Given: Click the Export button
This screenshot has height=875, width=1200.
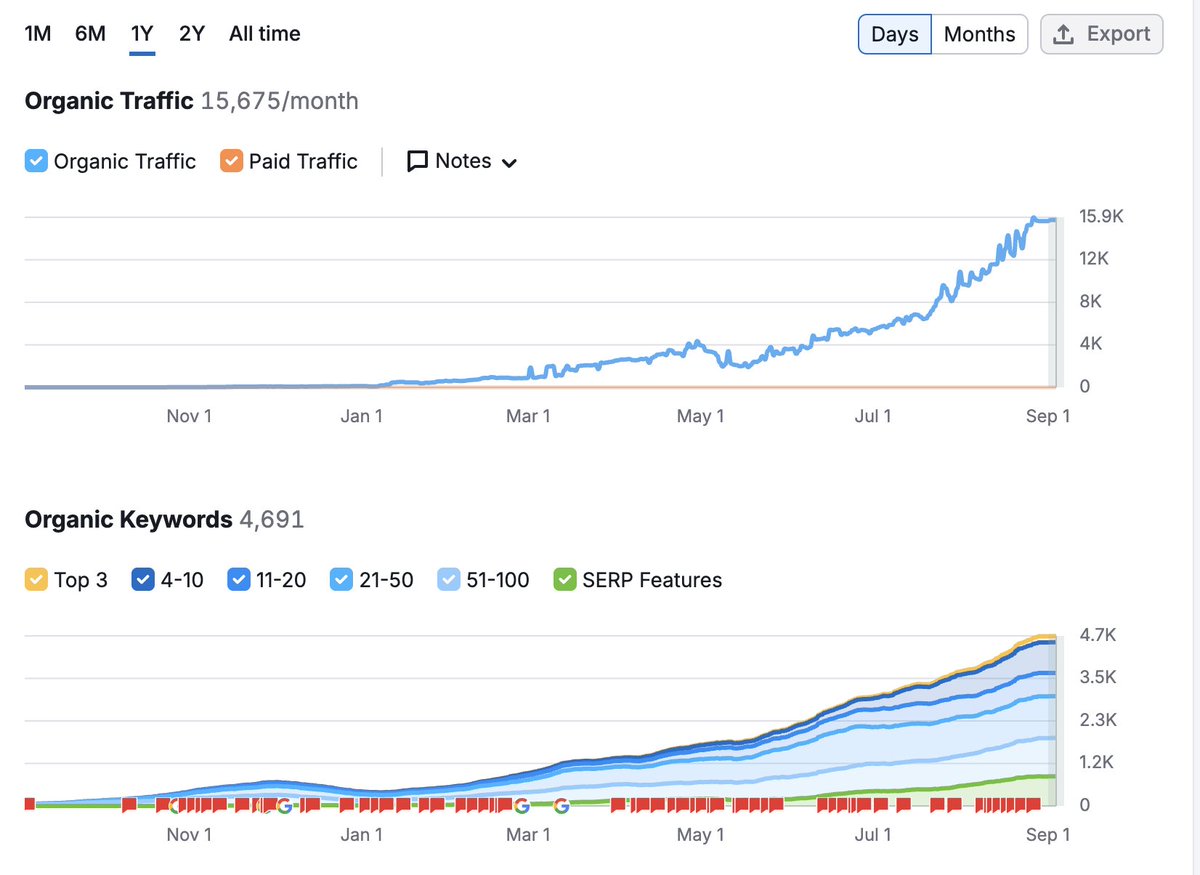Looking at the screenshot, I should 1101,33.
